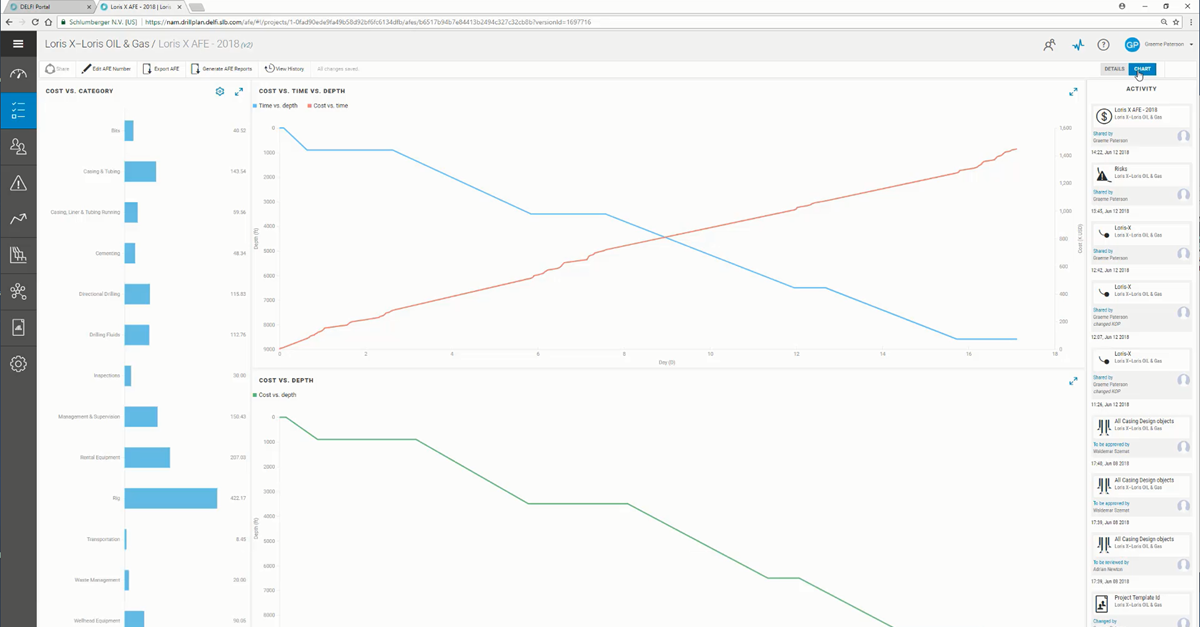Close the DELFI Portal browser tab
This screenshot has width=1200, height=627.
pos(87,6)
